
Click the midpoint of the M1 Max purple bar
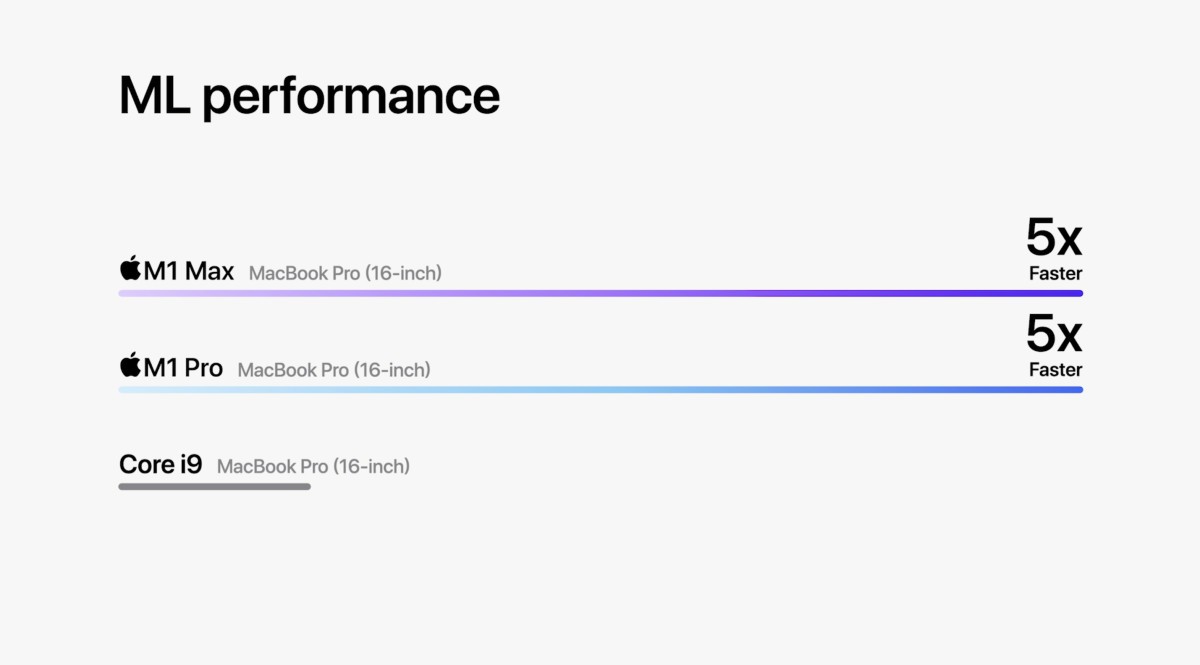coord(600,293)
